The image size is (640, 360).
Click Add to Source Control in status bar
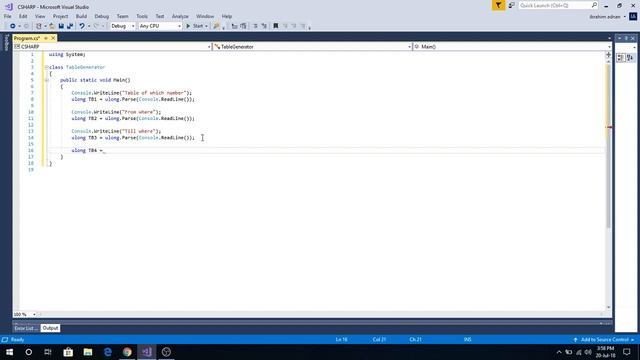[x=604, y=340]
